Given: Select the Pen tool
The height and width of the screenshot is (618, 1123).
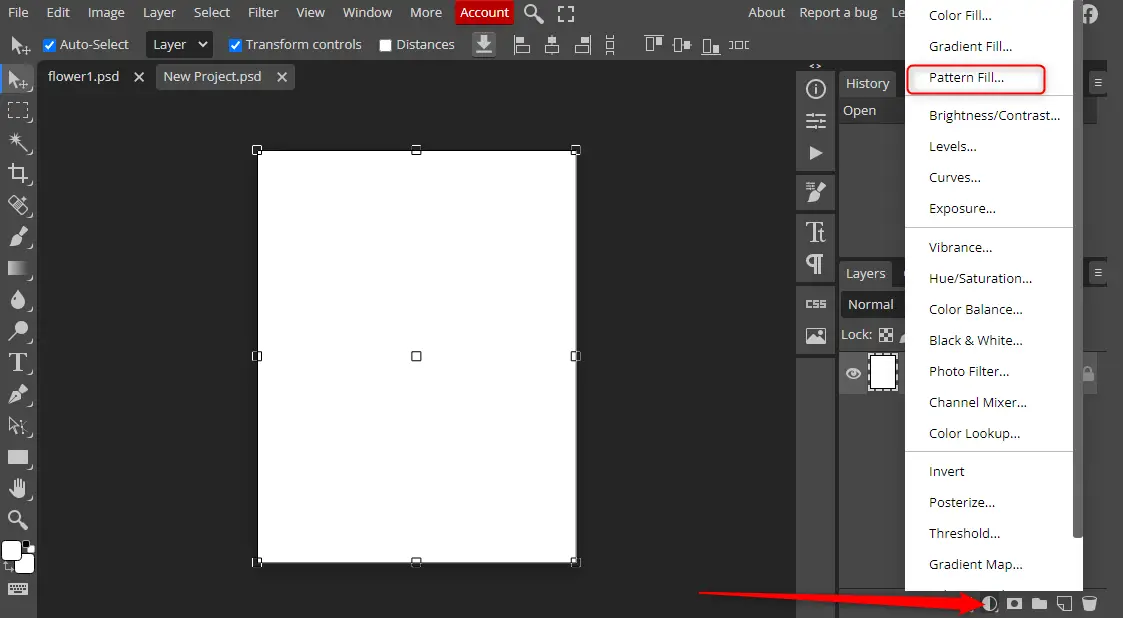Looking at the screenshot, I should [18, 394].
